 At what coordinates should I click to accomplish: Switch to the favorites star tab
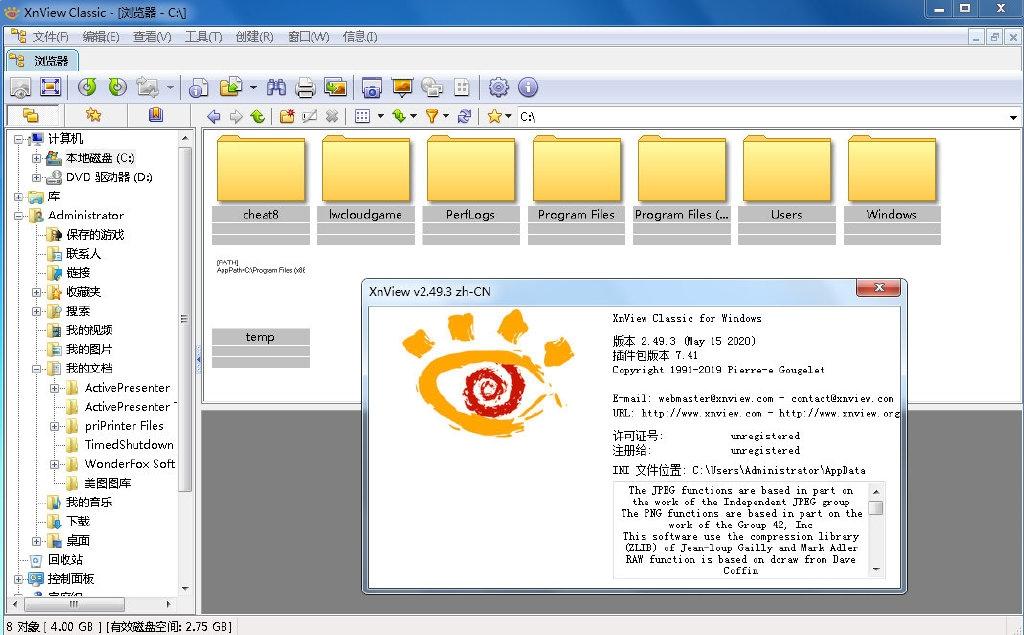click(93, 115)
